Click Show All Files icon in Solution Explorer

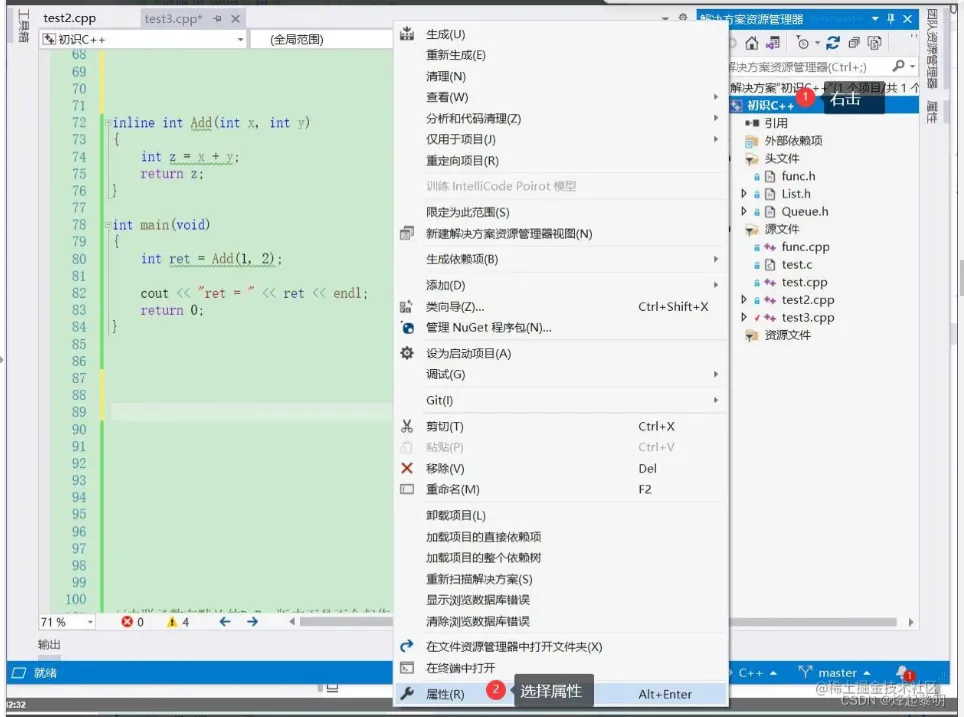pyautogui.click(x=874, y=43)
